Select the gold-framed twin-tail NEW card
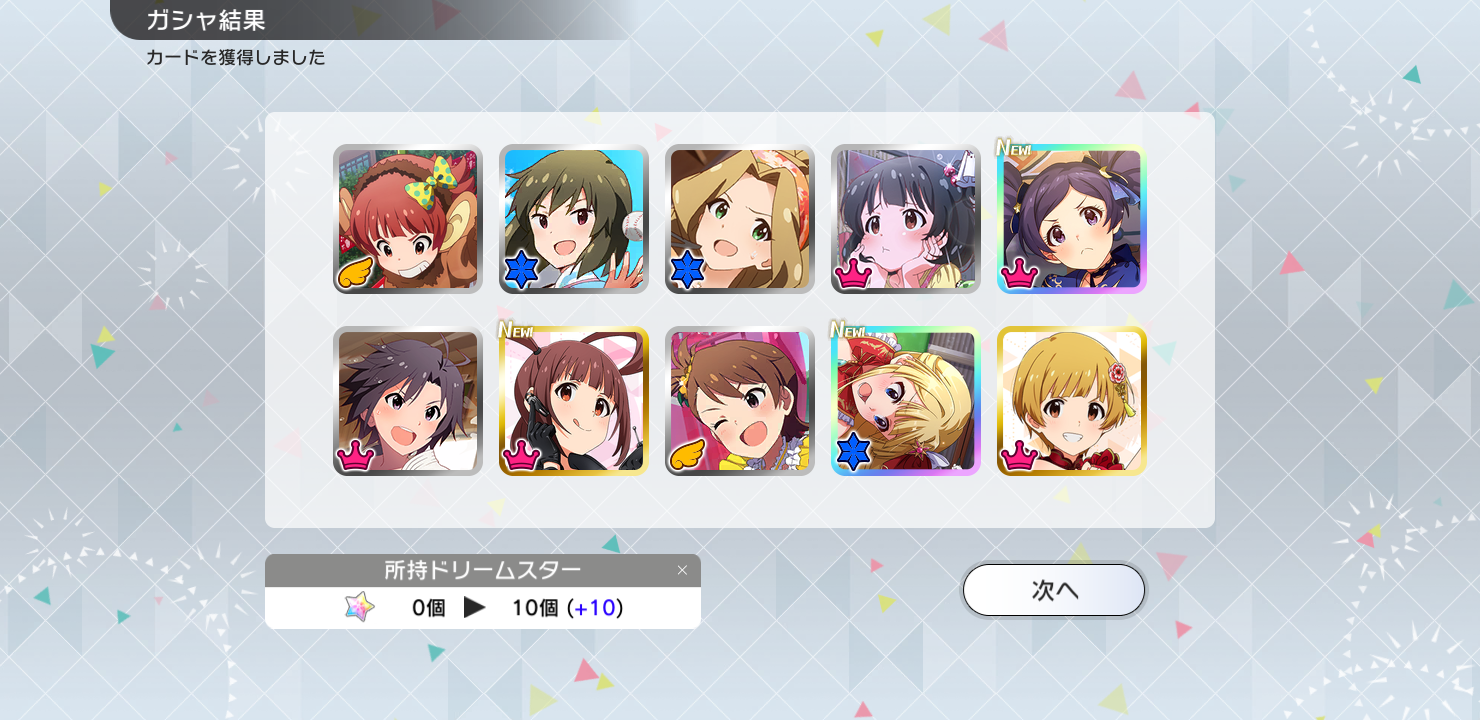 click(574, 401)
